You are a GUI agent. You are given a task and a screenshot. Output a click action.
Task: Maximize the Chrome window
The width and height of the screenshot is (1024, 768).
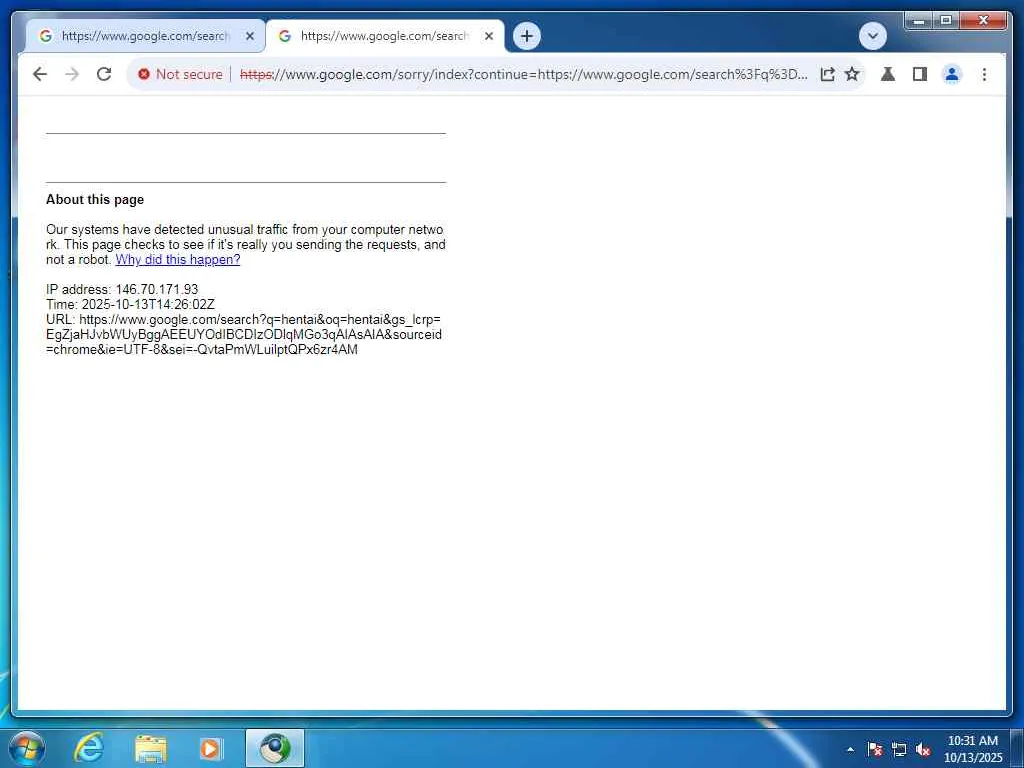click(x=945, y=21)
